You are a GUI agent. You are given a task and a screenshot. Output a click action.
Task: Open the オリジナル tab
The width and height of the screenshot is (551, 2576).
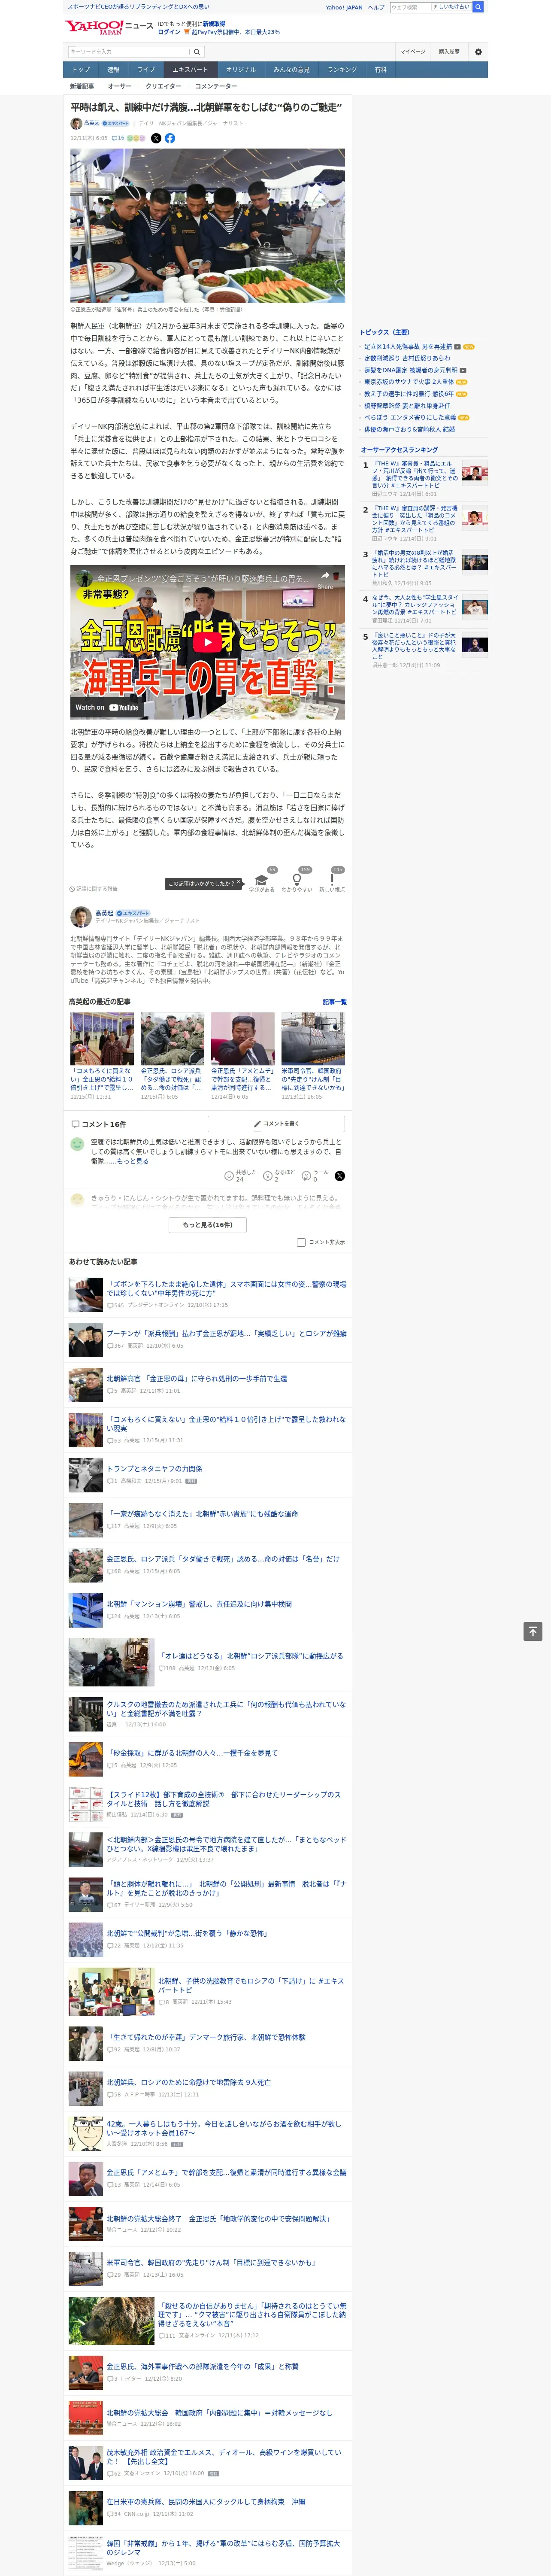[x=241, y=69]
